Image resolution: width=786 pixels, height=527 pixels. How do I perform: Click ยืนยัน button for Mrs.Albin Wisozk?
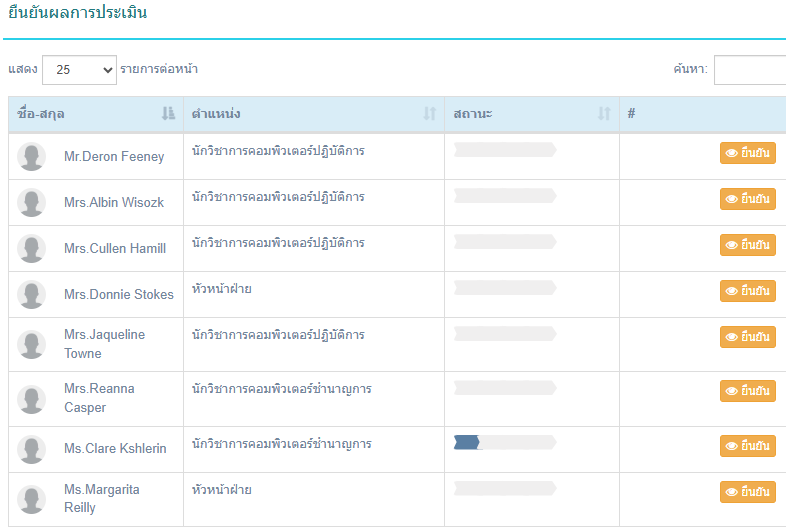tap(748, 199)
